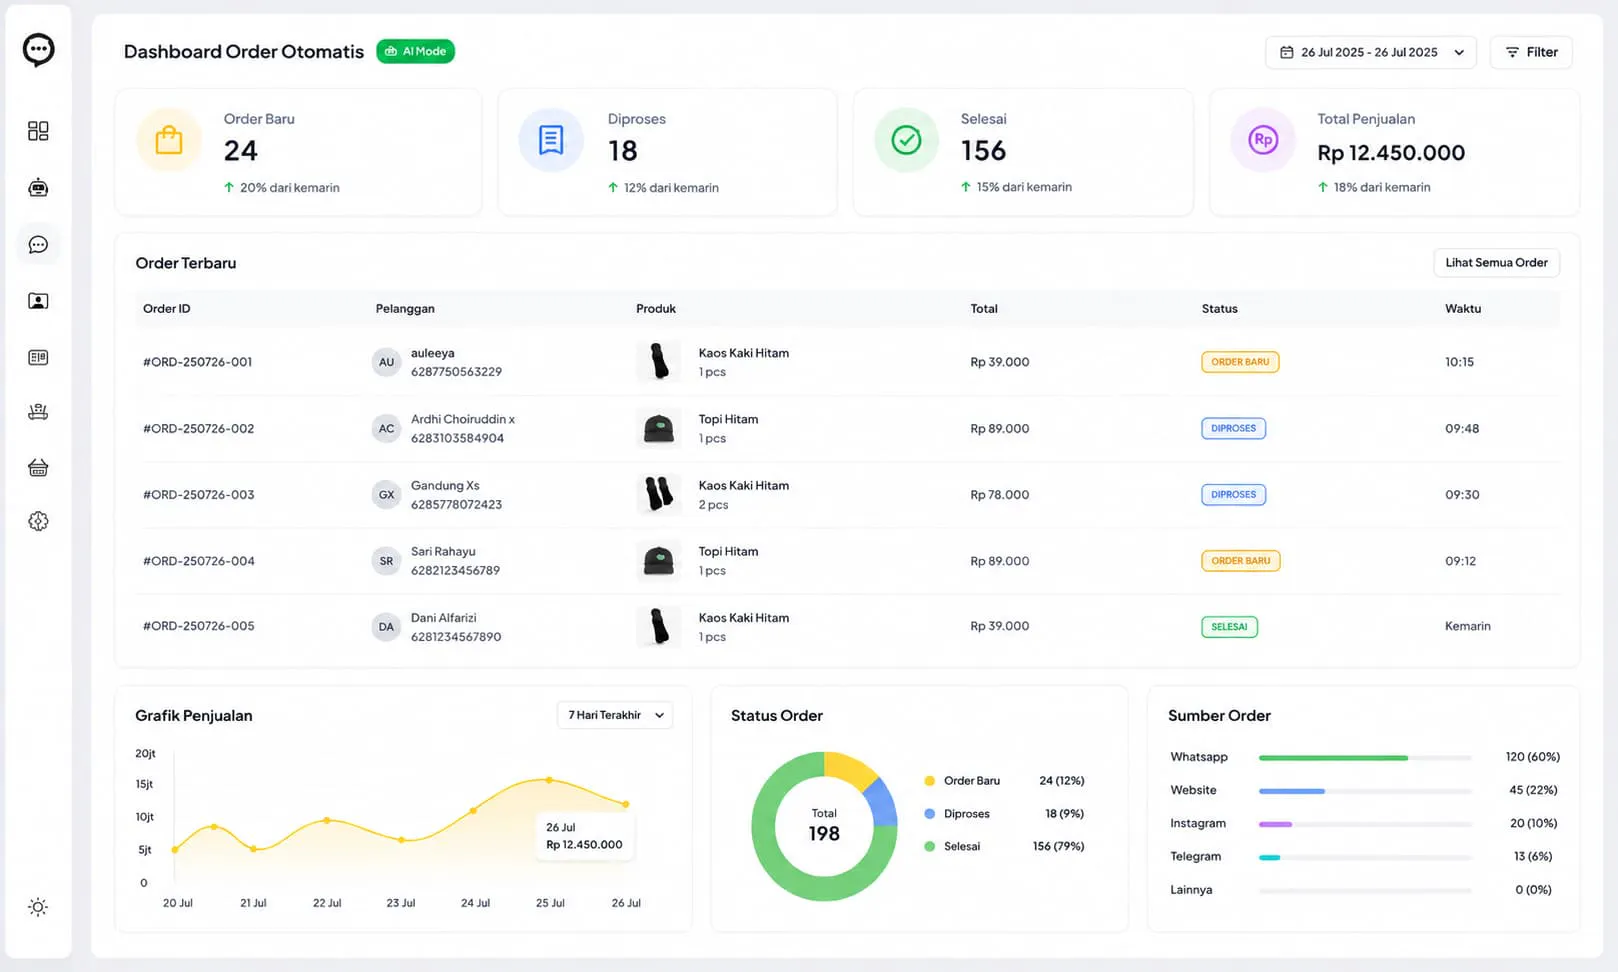Image resolution: width=1618 pixels, height=972 pixels.
Task: Click sock thumbnail in order 005 row
Action: coord(659,627)
